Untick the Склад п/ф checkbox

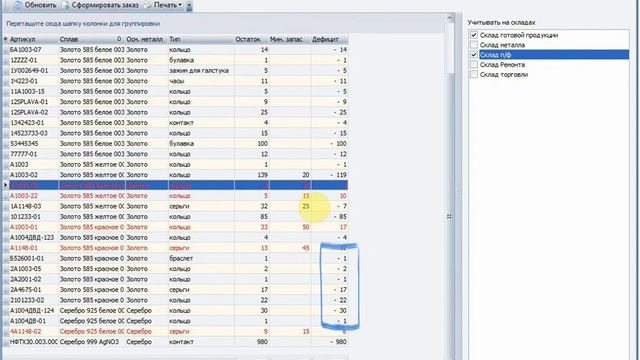point(474,55)
